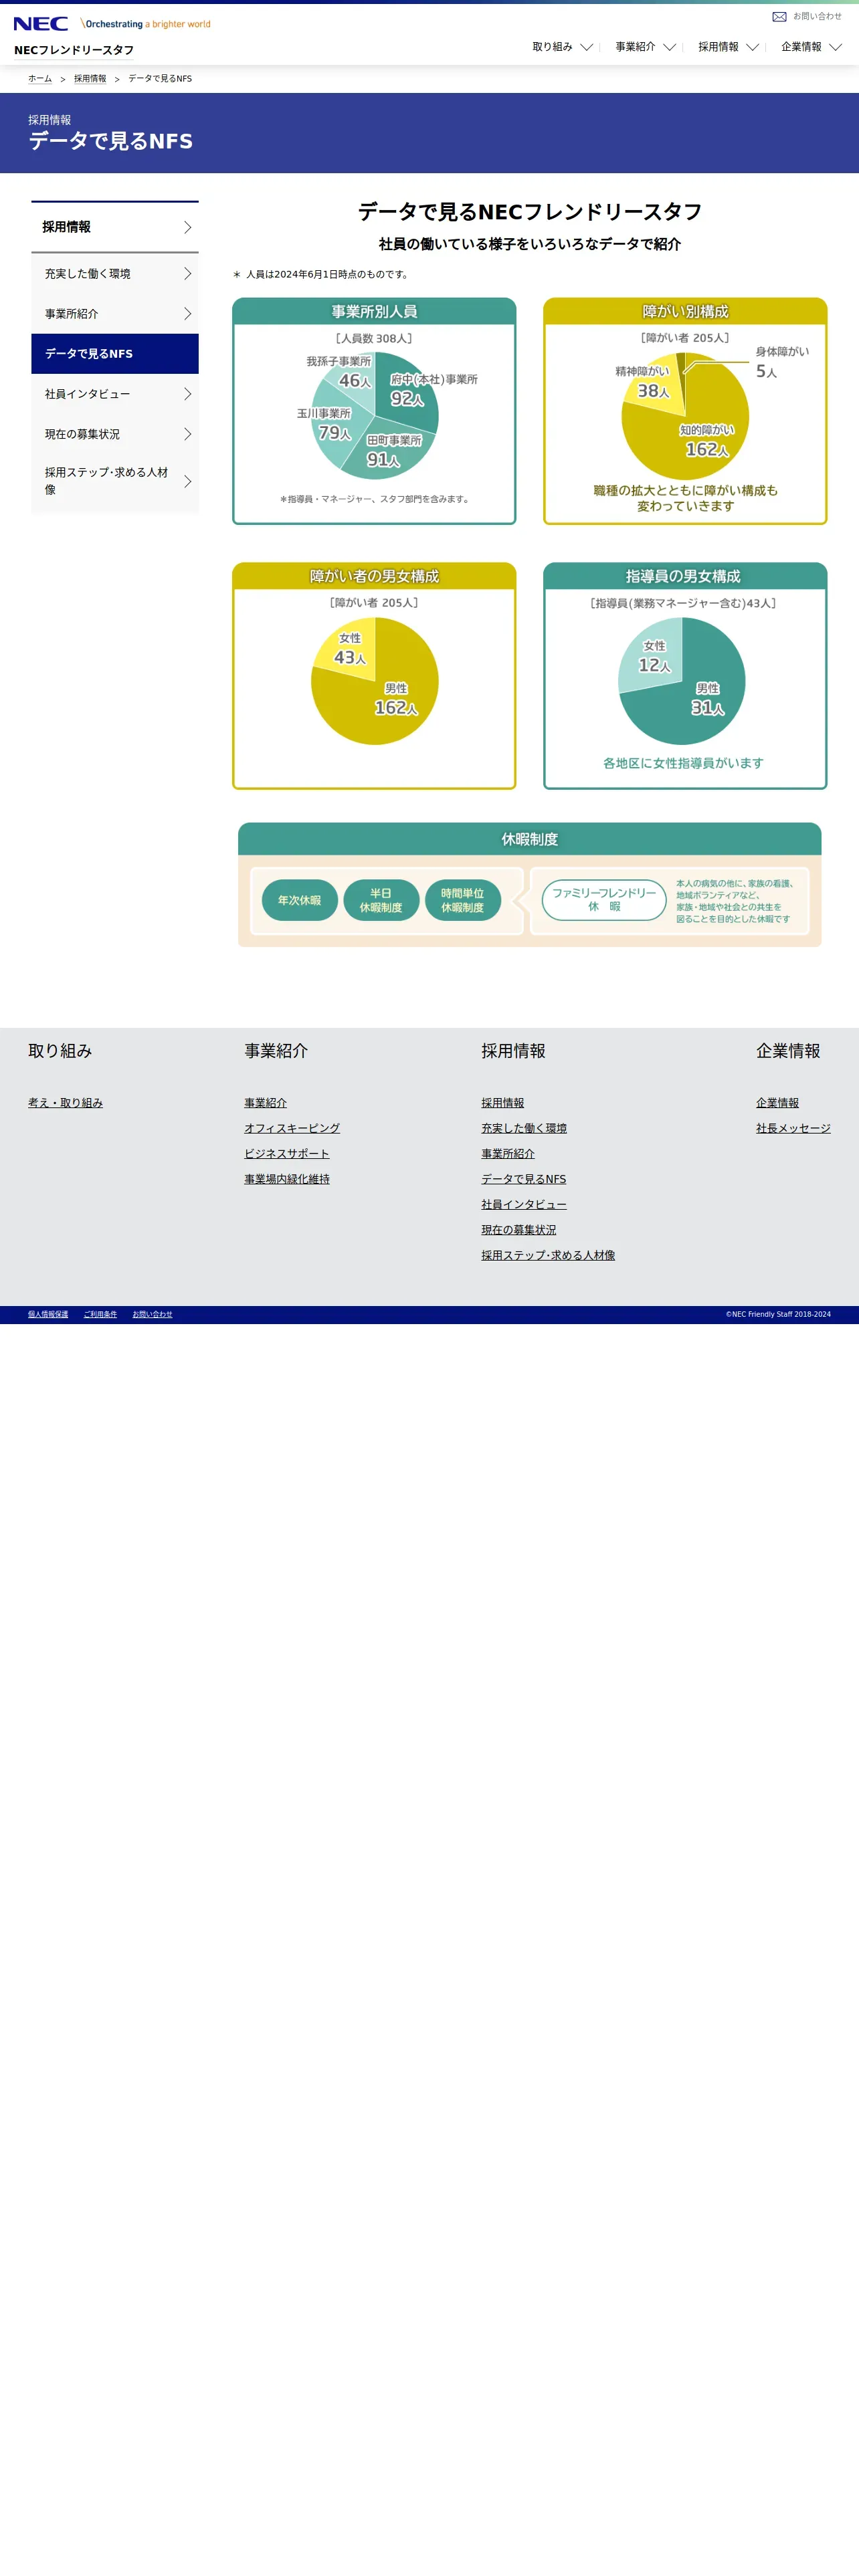
Task: Click the 事業所別人員 pie chart
Action: 374,415
